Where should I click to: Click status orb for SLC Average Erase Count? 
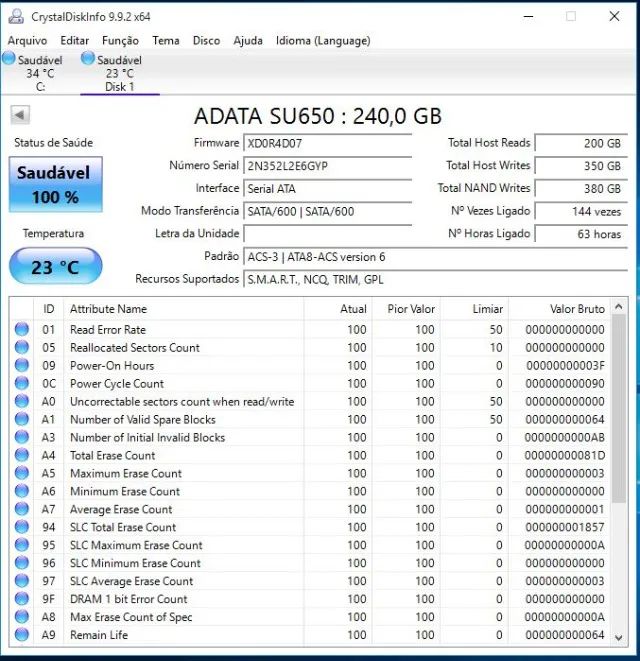point(22,580)
